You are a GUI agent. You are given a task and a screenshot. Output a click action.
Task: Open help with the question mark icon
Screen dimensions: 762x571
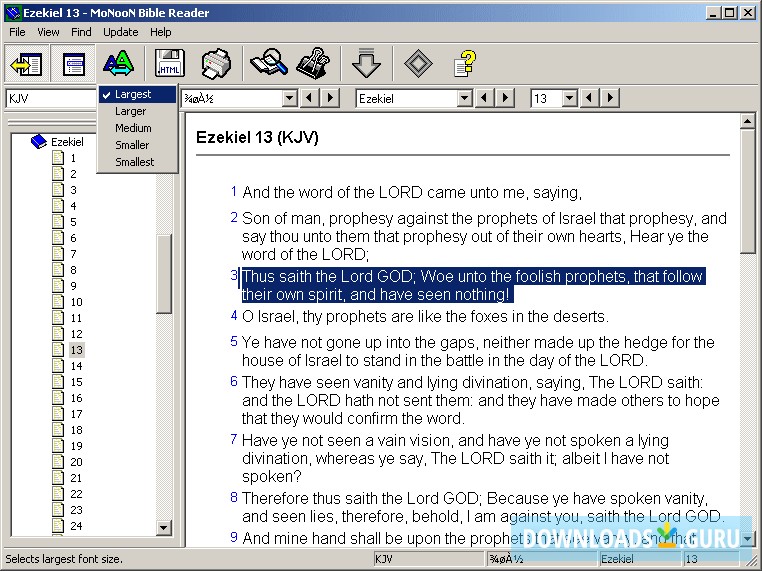tap(465, 64)
